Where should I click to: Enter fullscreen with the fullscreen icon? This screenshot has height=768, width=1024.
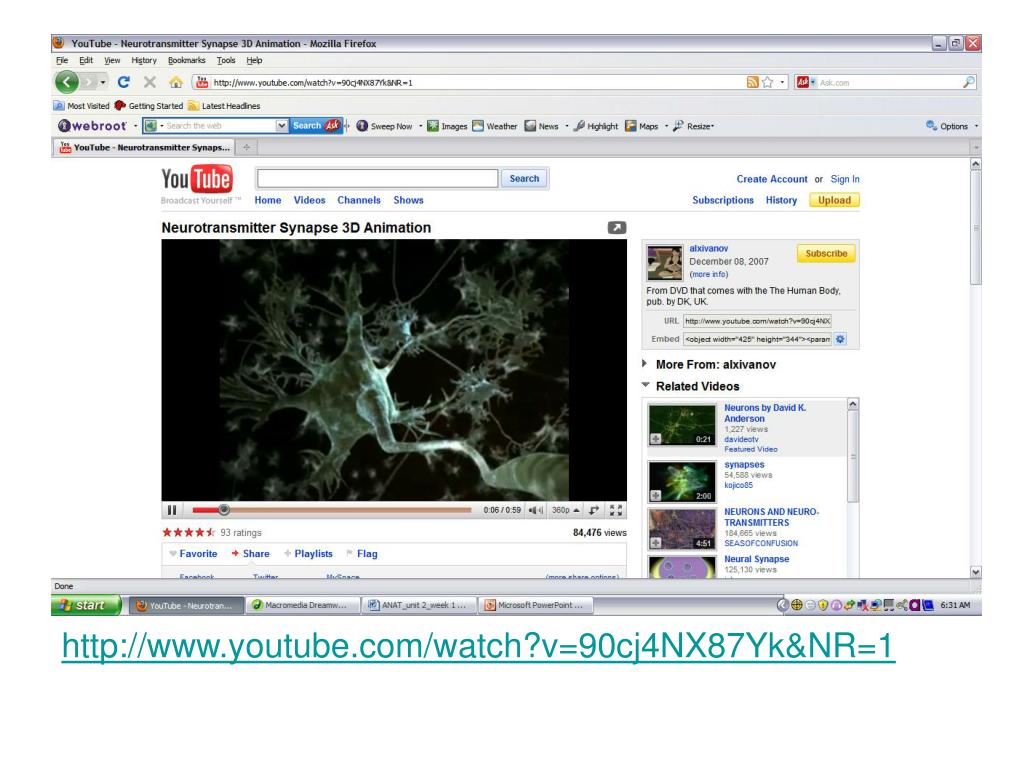click(616, 510)
